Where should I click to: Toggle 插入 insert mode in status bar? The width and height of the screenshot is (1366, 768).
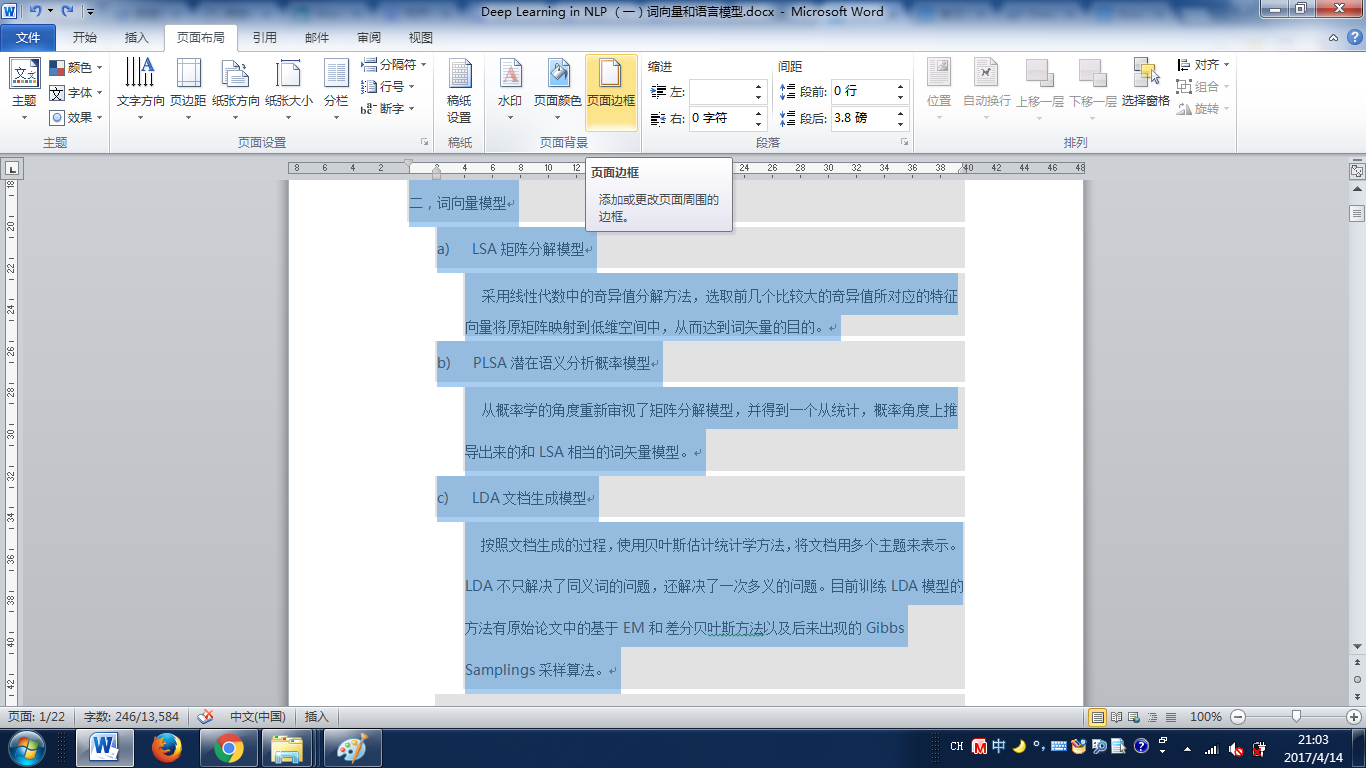point(316,717)
